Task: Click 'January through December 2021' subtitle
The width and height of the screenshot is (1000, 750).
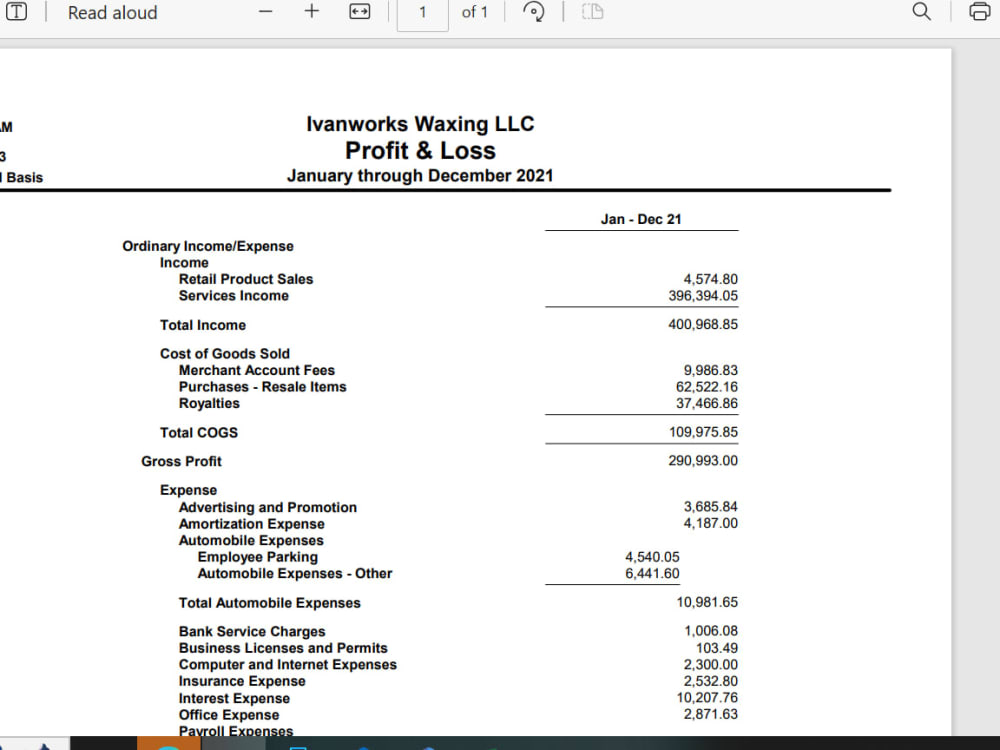Action: [x=420, y=175]
